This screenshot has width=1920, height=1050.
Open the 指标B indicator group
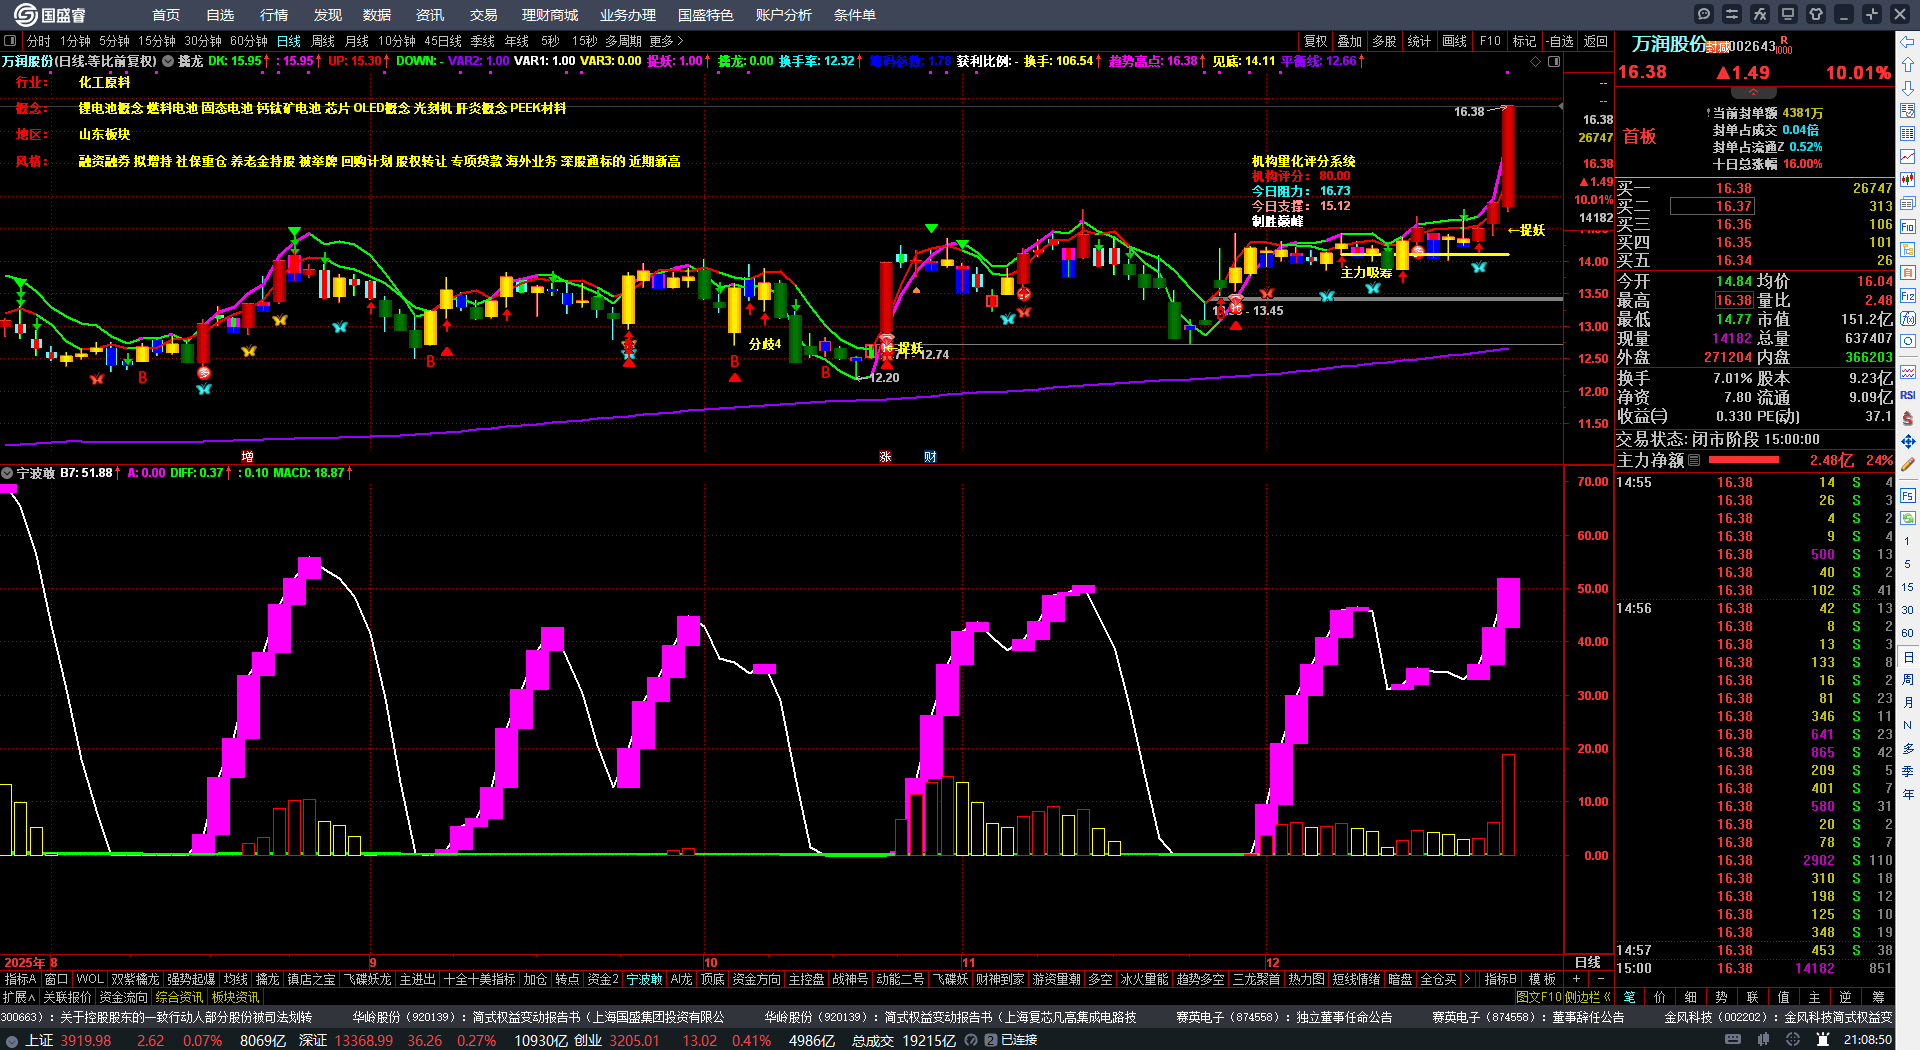point(1500,980)
